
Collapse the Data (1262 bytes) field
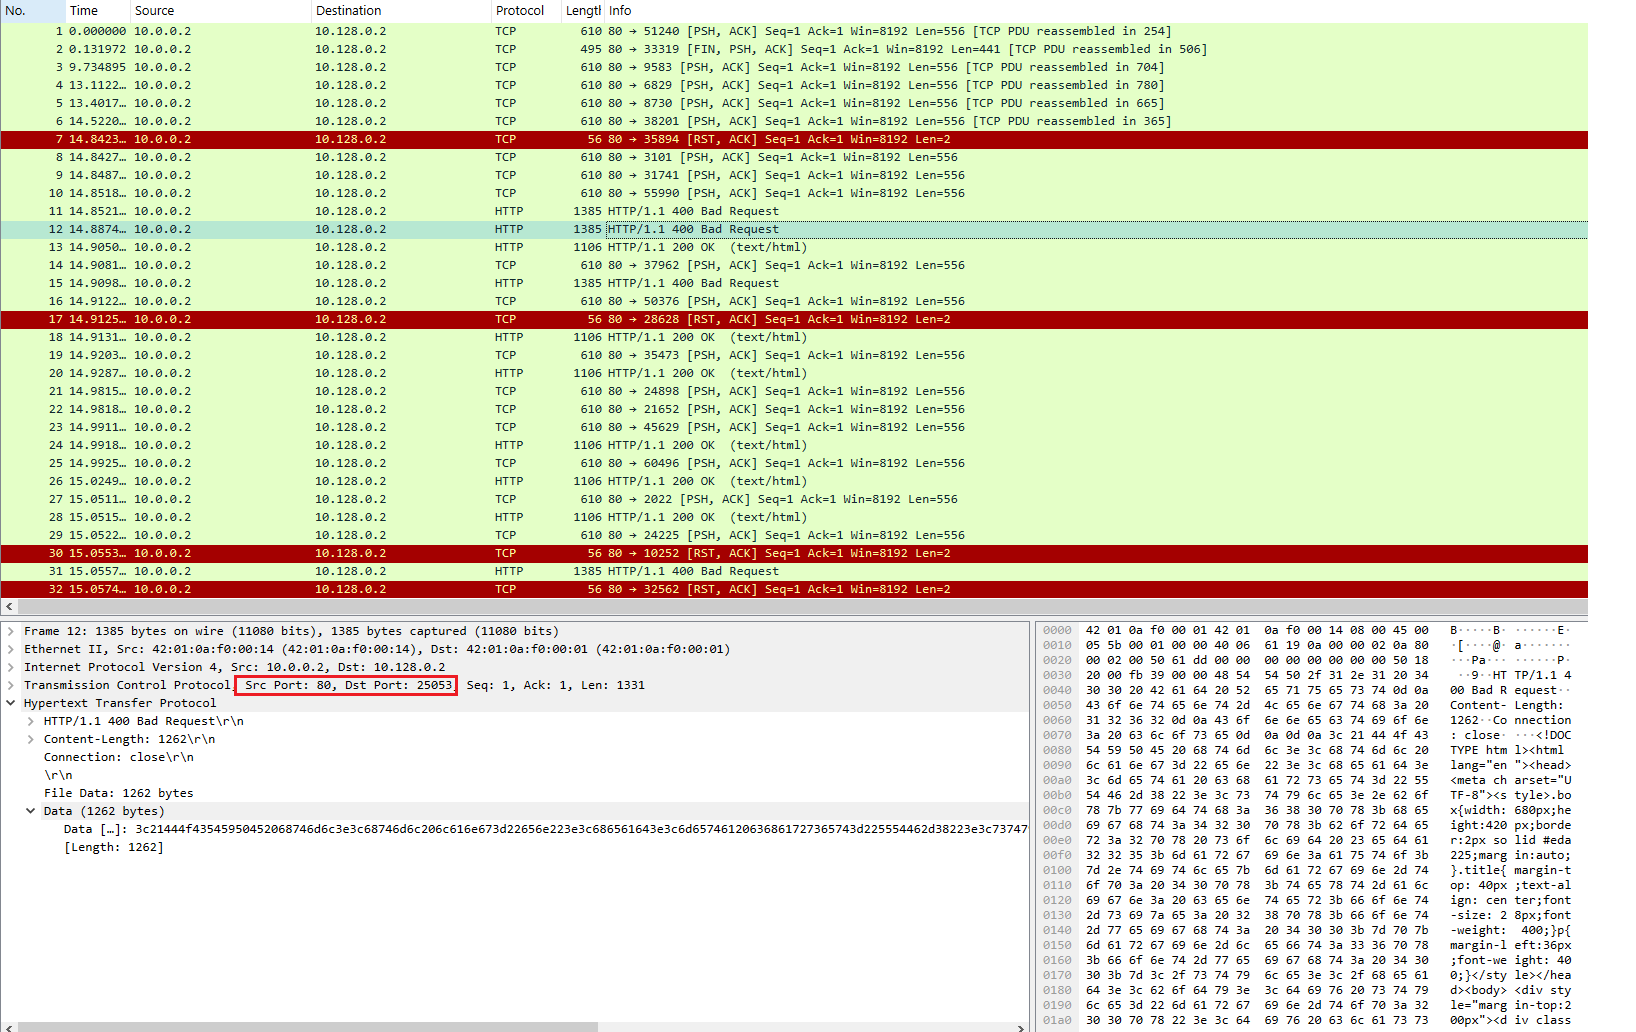[31, 811]
